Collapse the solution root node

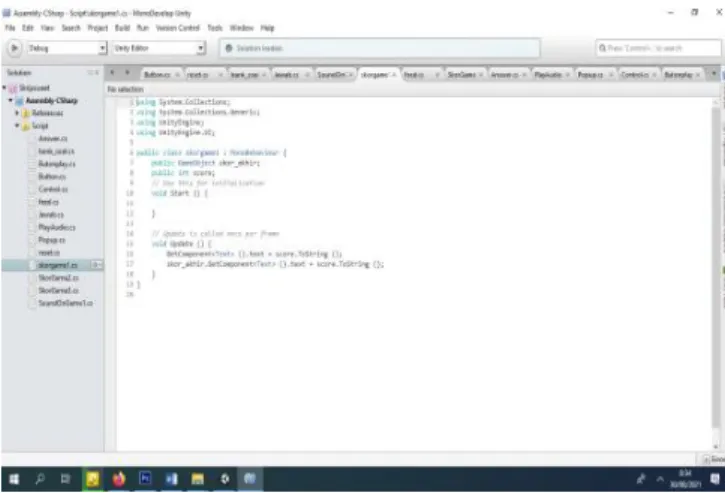(4, 88)
